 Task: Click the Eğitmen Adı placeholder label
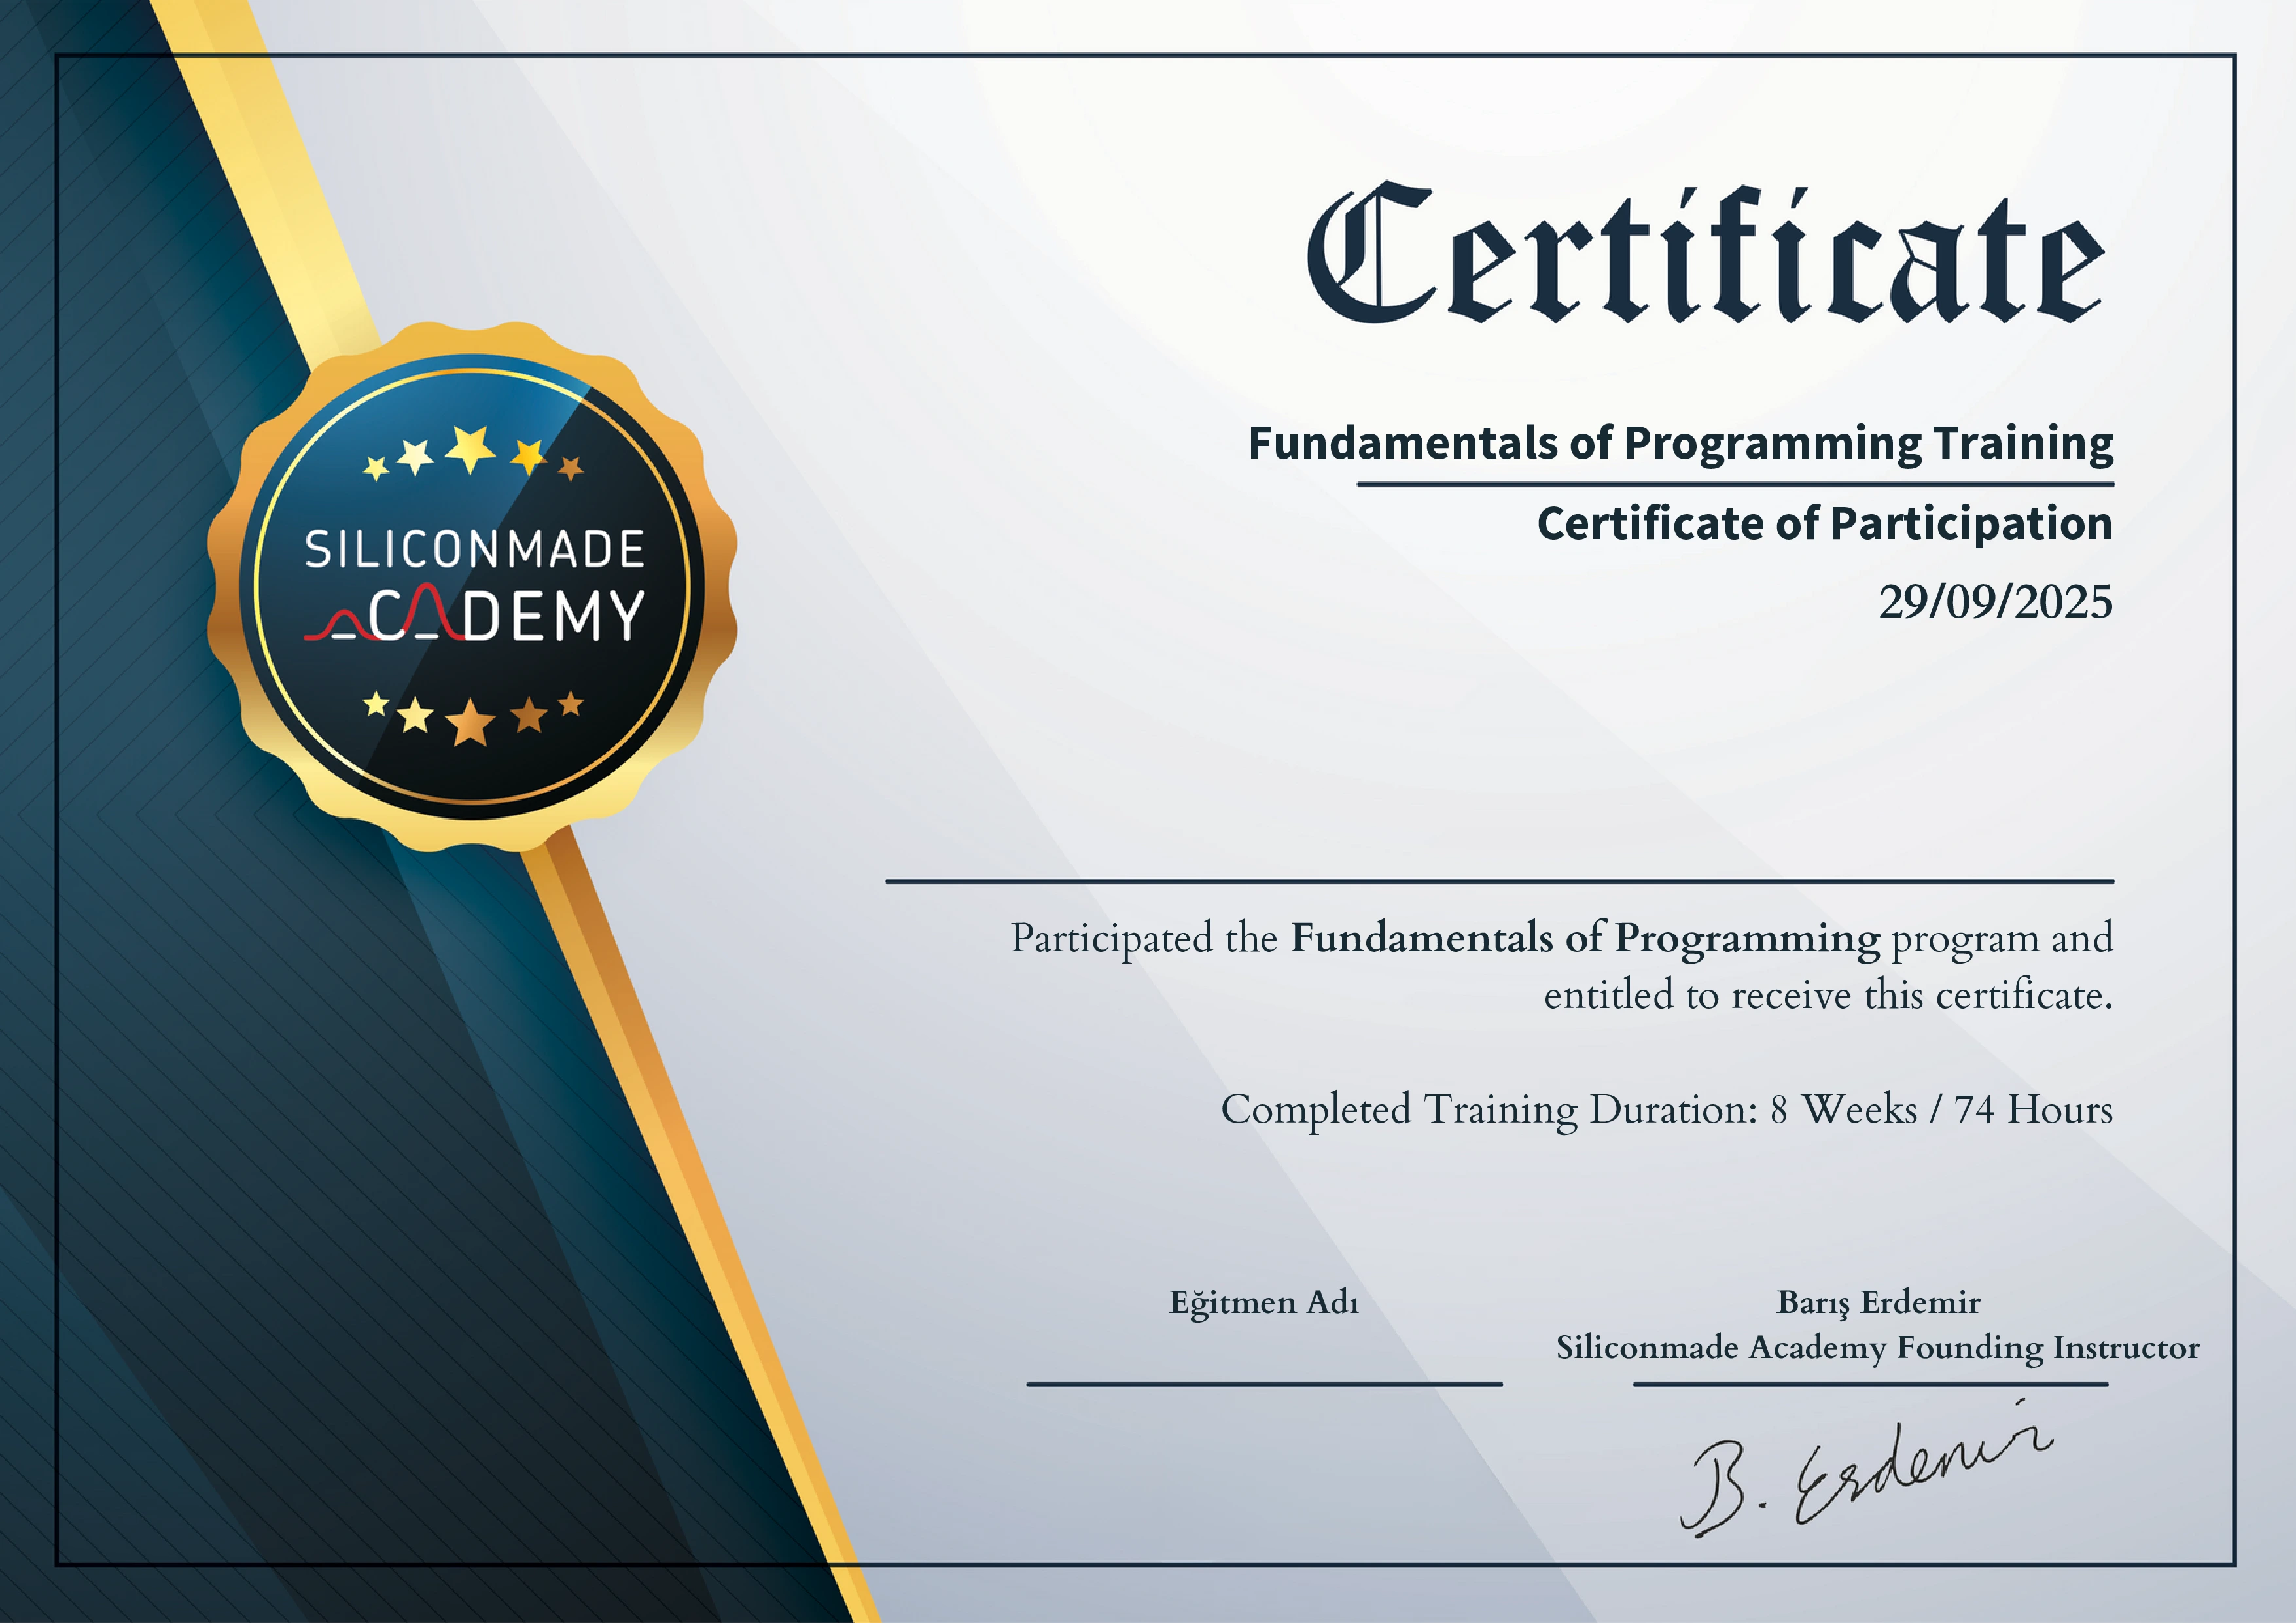pyautogui.click(x=1264, y=1302)
